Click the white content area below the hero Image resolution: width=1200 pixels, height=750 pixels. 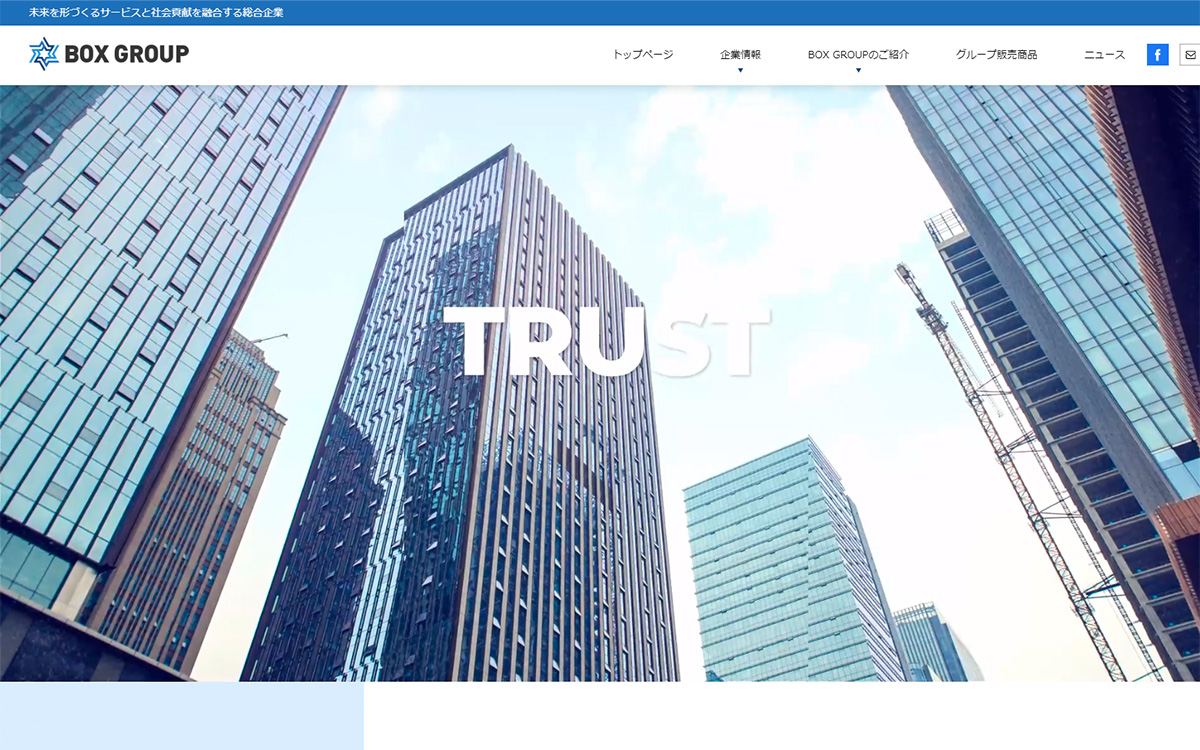click(780, 716)
